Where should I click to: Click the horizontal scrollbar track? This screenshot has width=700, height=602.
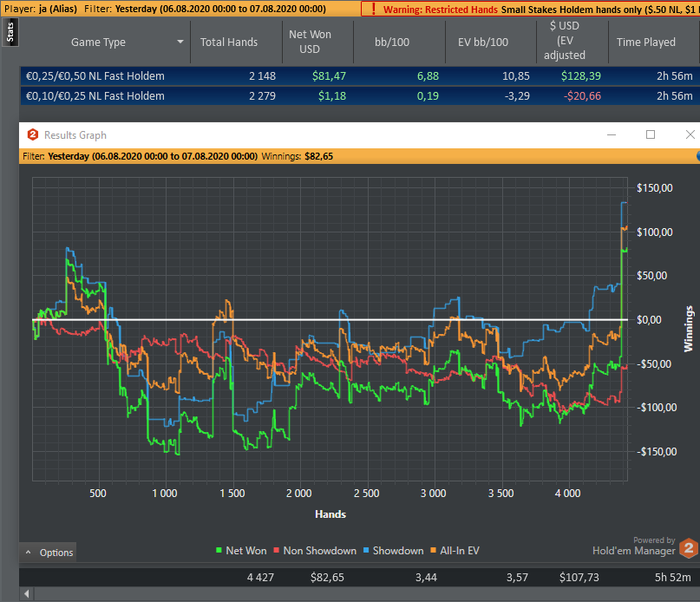tap(367, 594)
